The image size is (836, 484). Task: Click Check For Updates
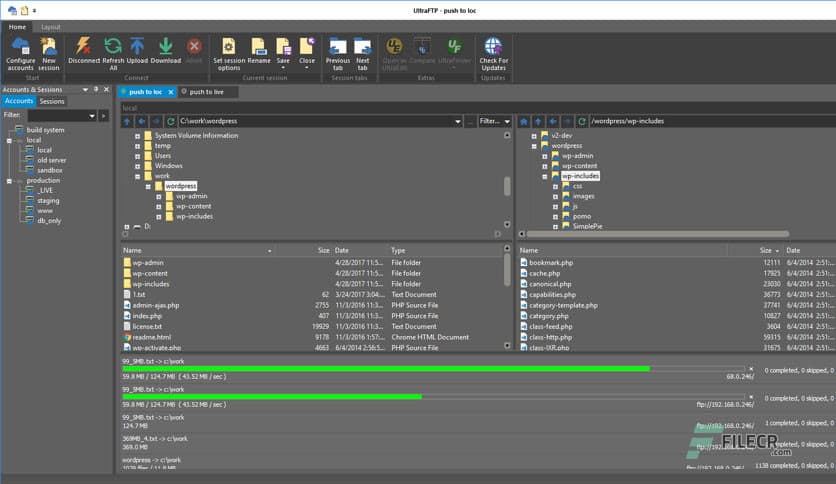tap(493, 53)
